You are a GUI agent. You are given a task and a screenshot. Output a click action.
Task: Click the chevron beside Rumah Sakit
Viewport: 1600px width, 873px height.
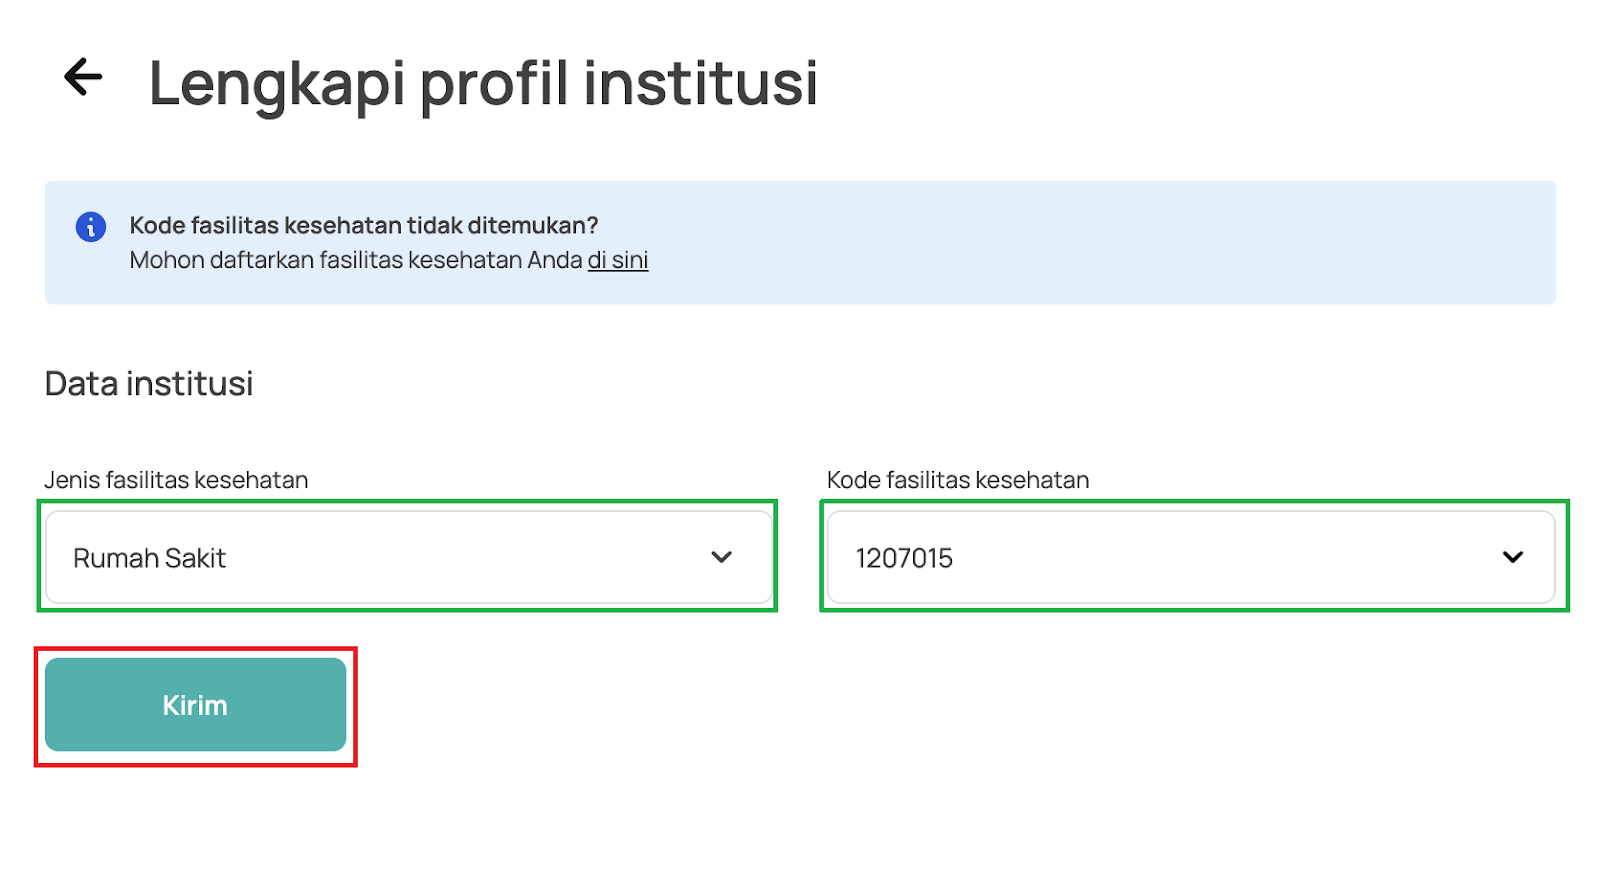click(x=722, y=557)
